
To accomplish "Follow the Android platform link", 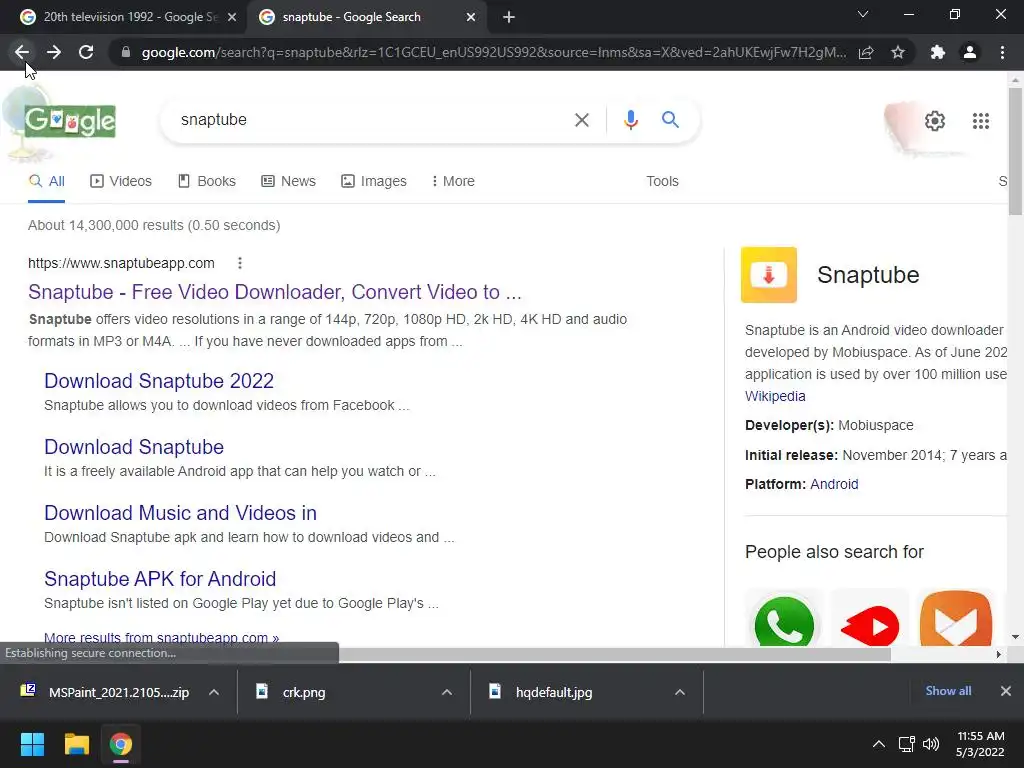I will [x=834, y=484].
